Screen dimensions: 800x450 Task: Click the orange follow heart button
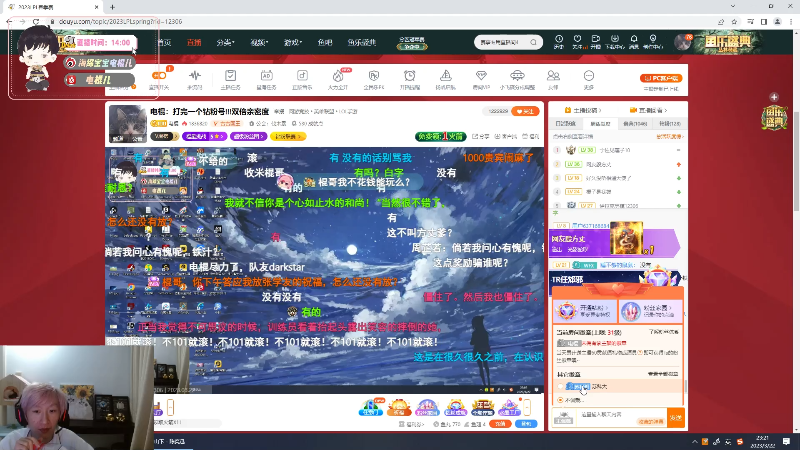click(526, 111)
